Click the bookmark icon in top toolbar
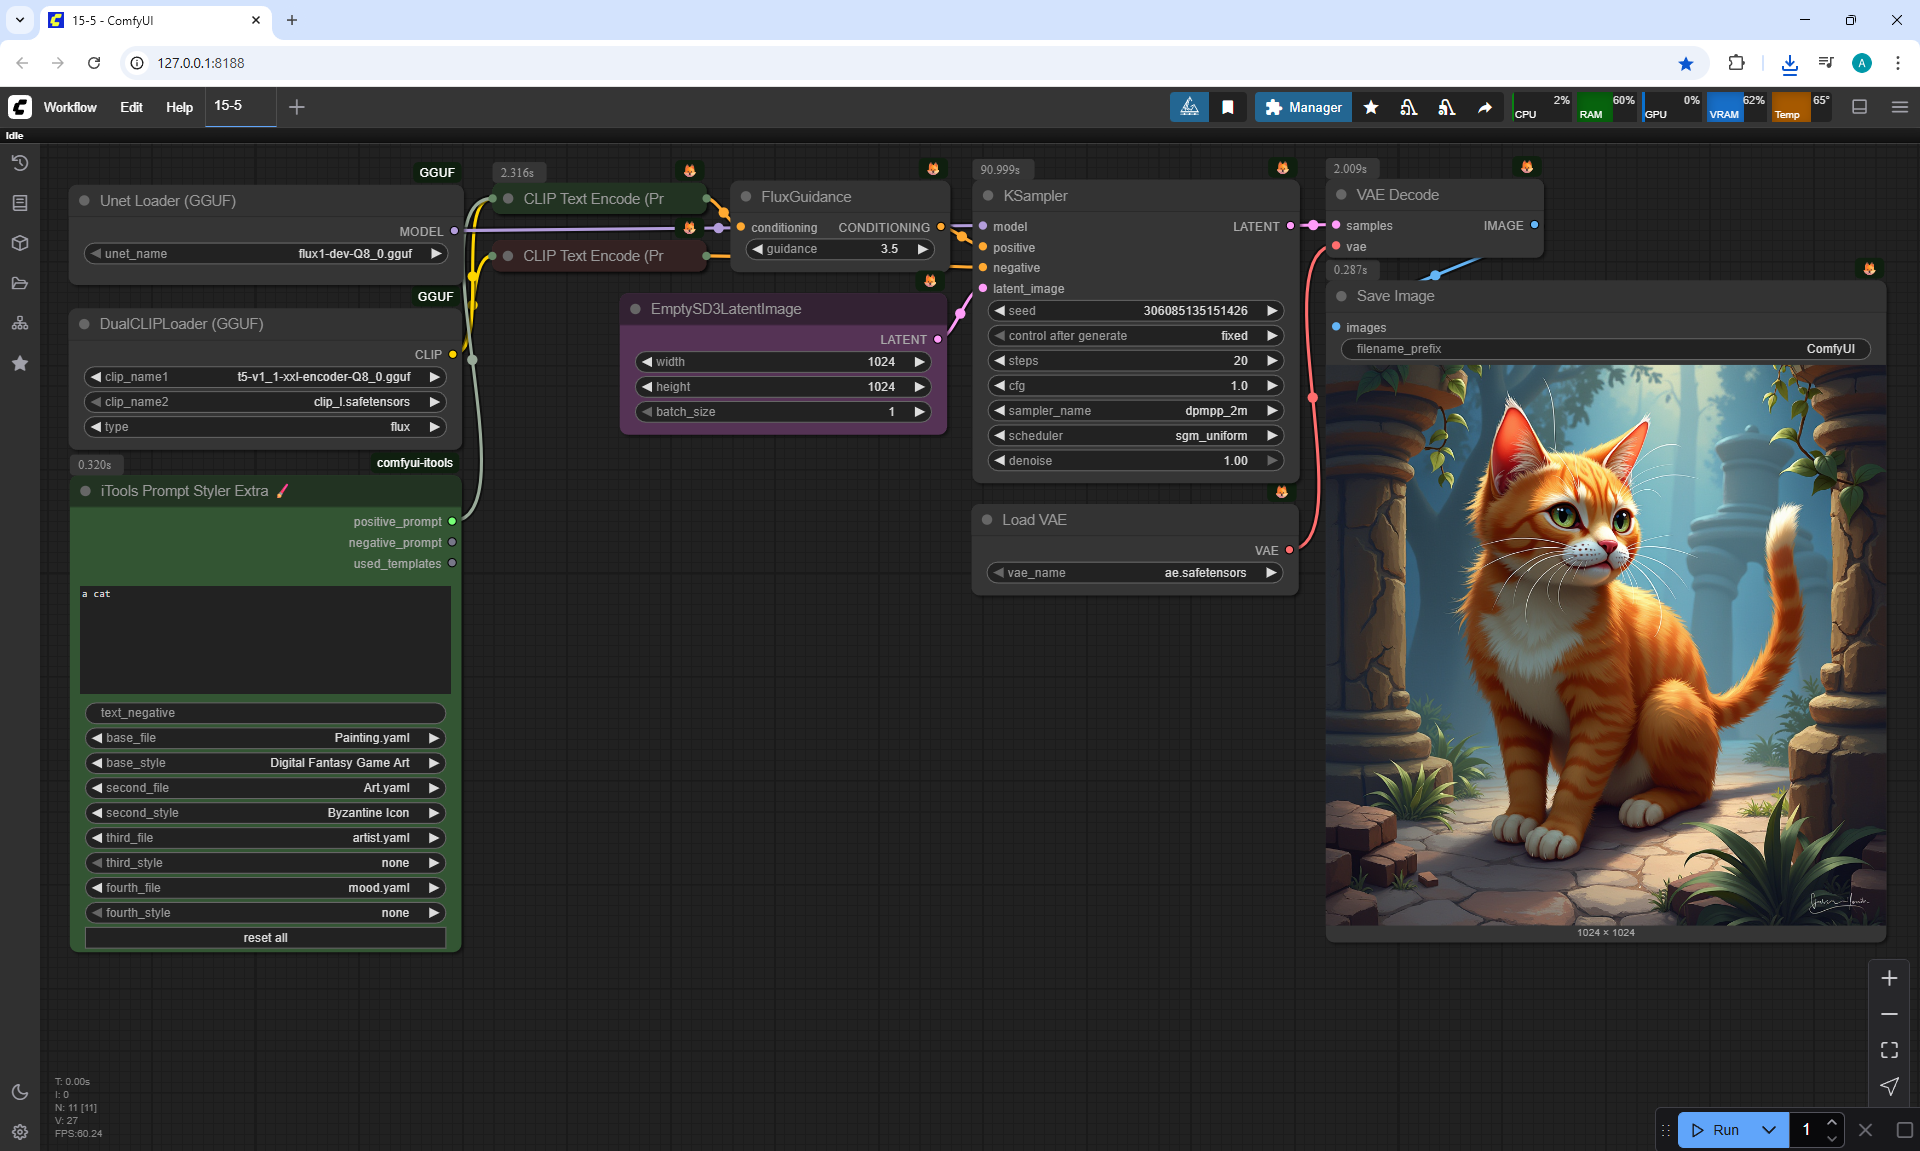Image resolution: width=1920 pixels, height=1151 pixels. (1228, 107)
